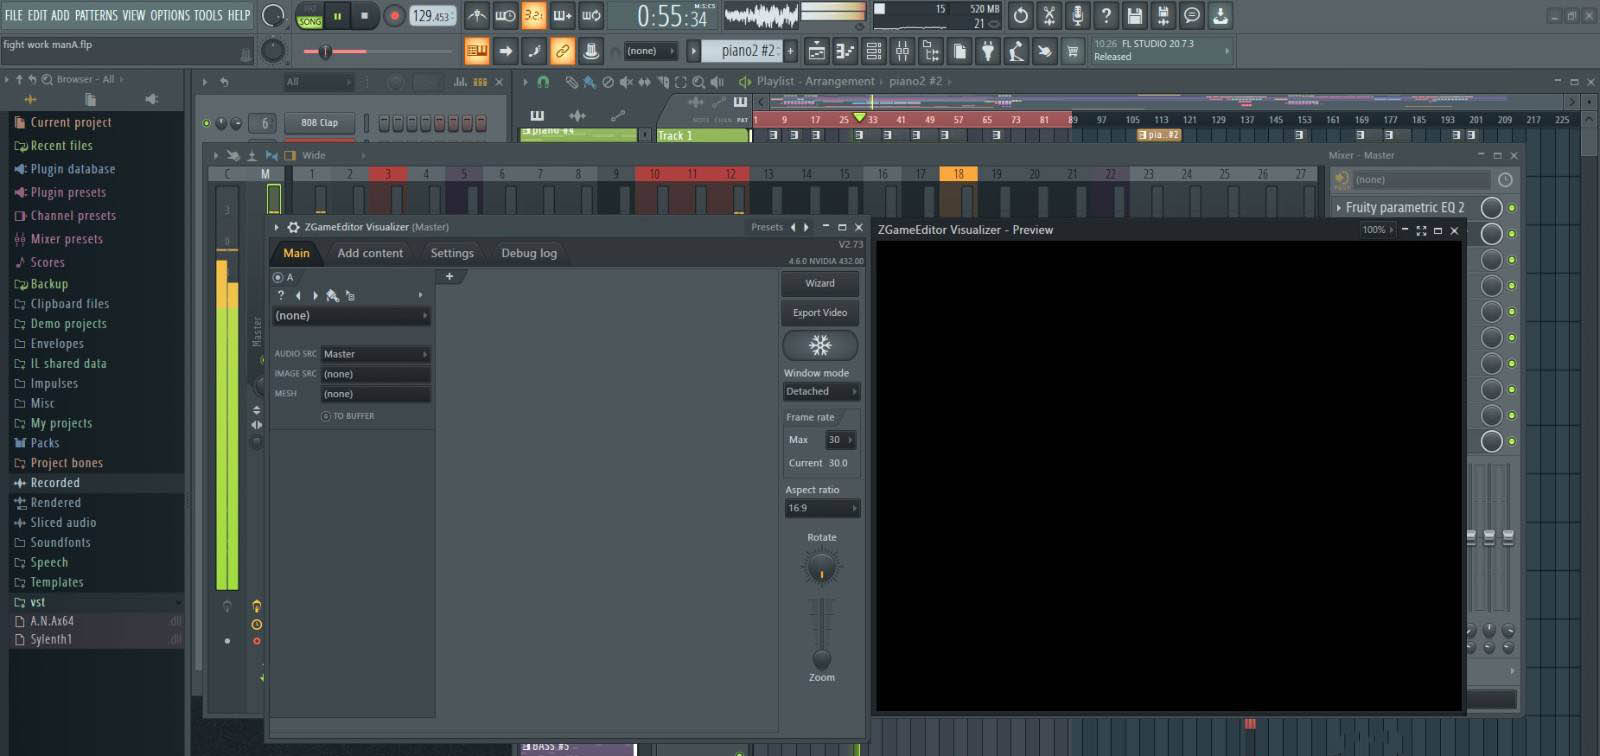The width and height of the screenshot is (1600, 756).
Task: Click the ZGameEditor Visualizer gear icon
Action: [x=293, y=228]
